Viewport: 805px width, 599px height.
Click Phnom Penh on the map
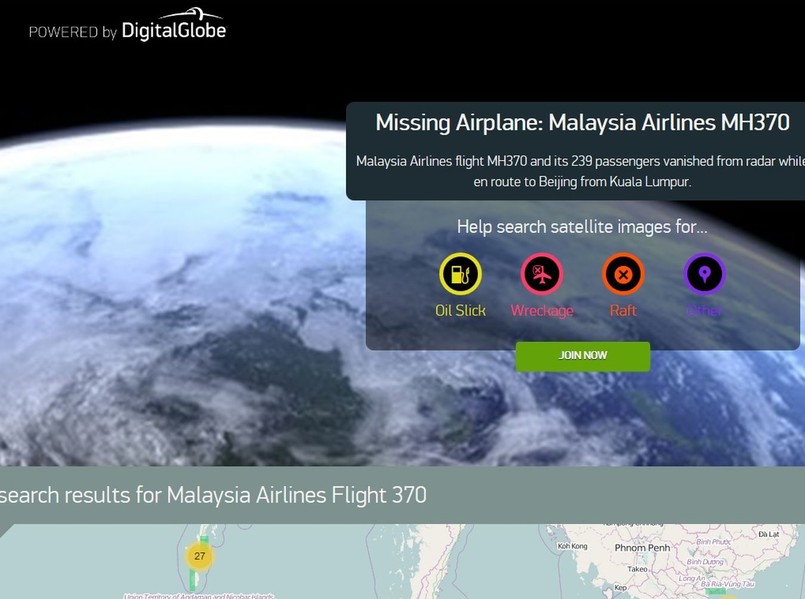[642, 548]
